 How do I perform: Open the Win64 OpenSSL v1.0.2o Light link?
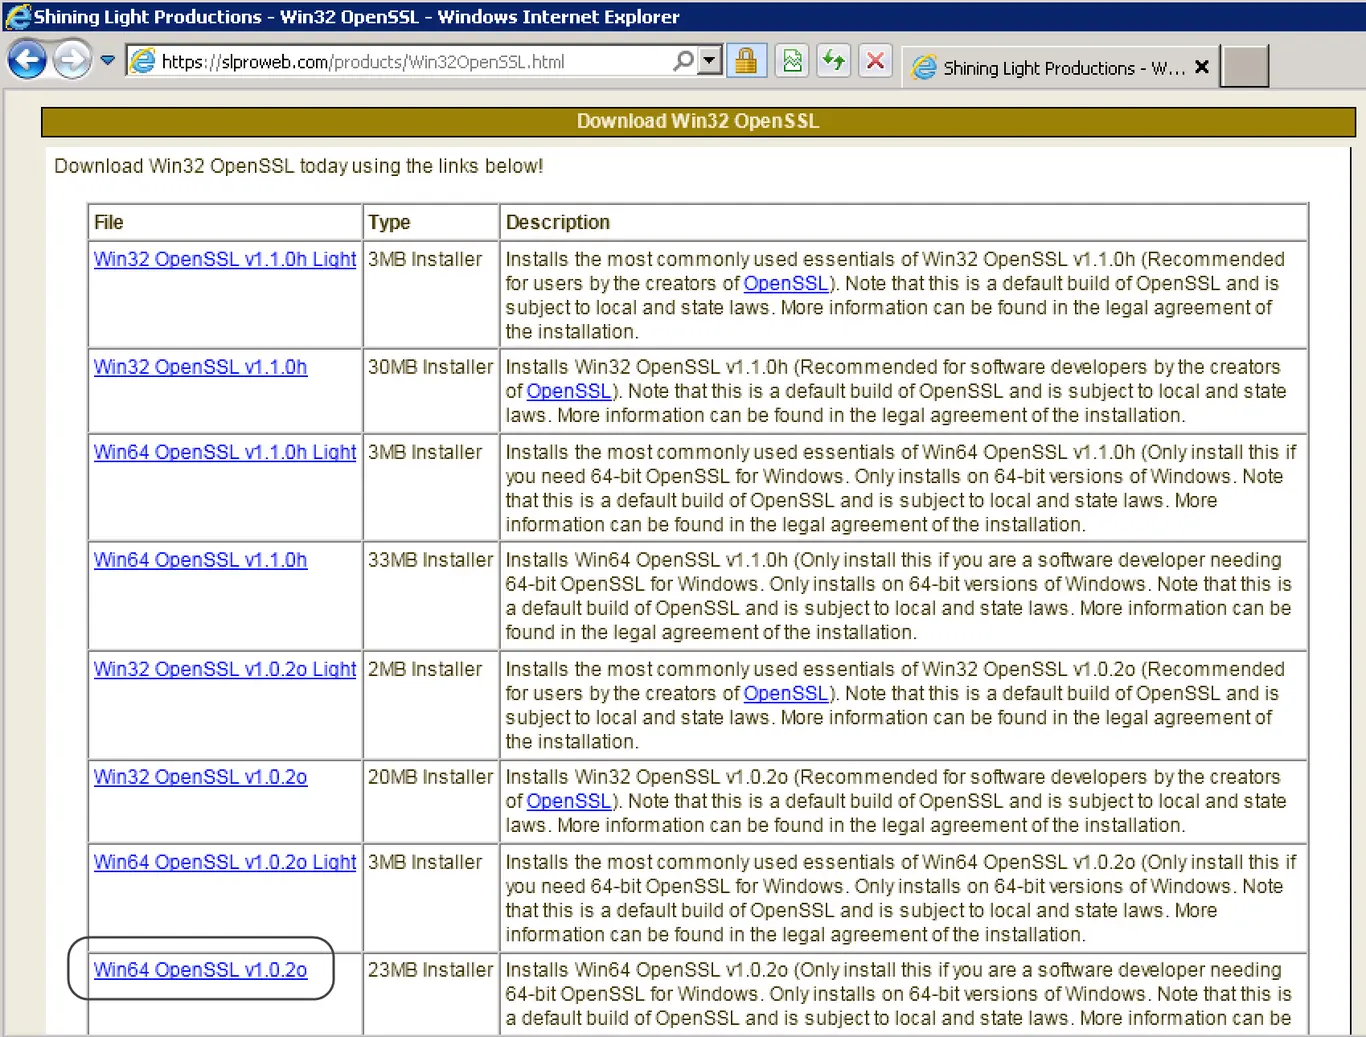pos(225,862)
